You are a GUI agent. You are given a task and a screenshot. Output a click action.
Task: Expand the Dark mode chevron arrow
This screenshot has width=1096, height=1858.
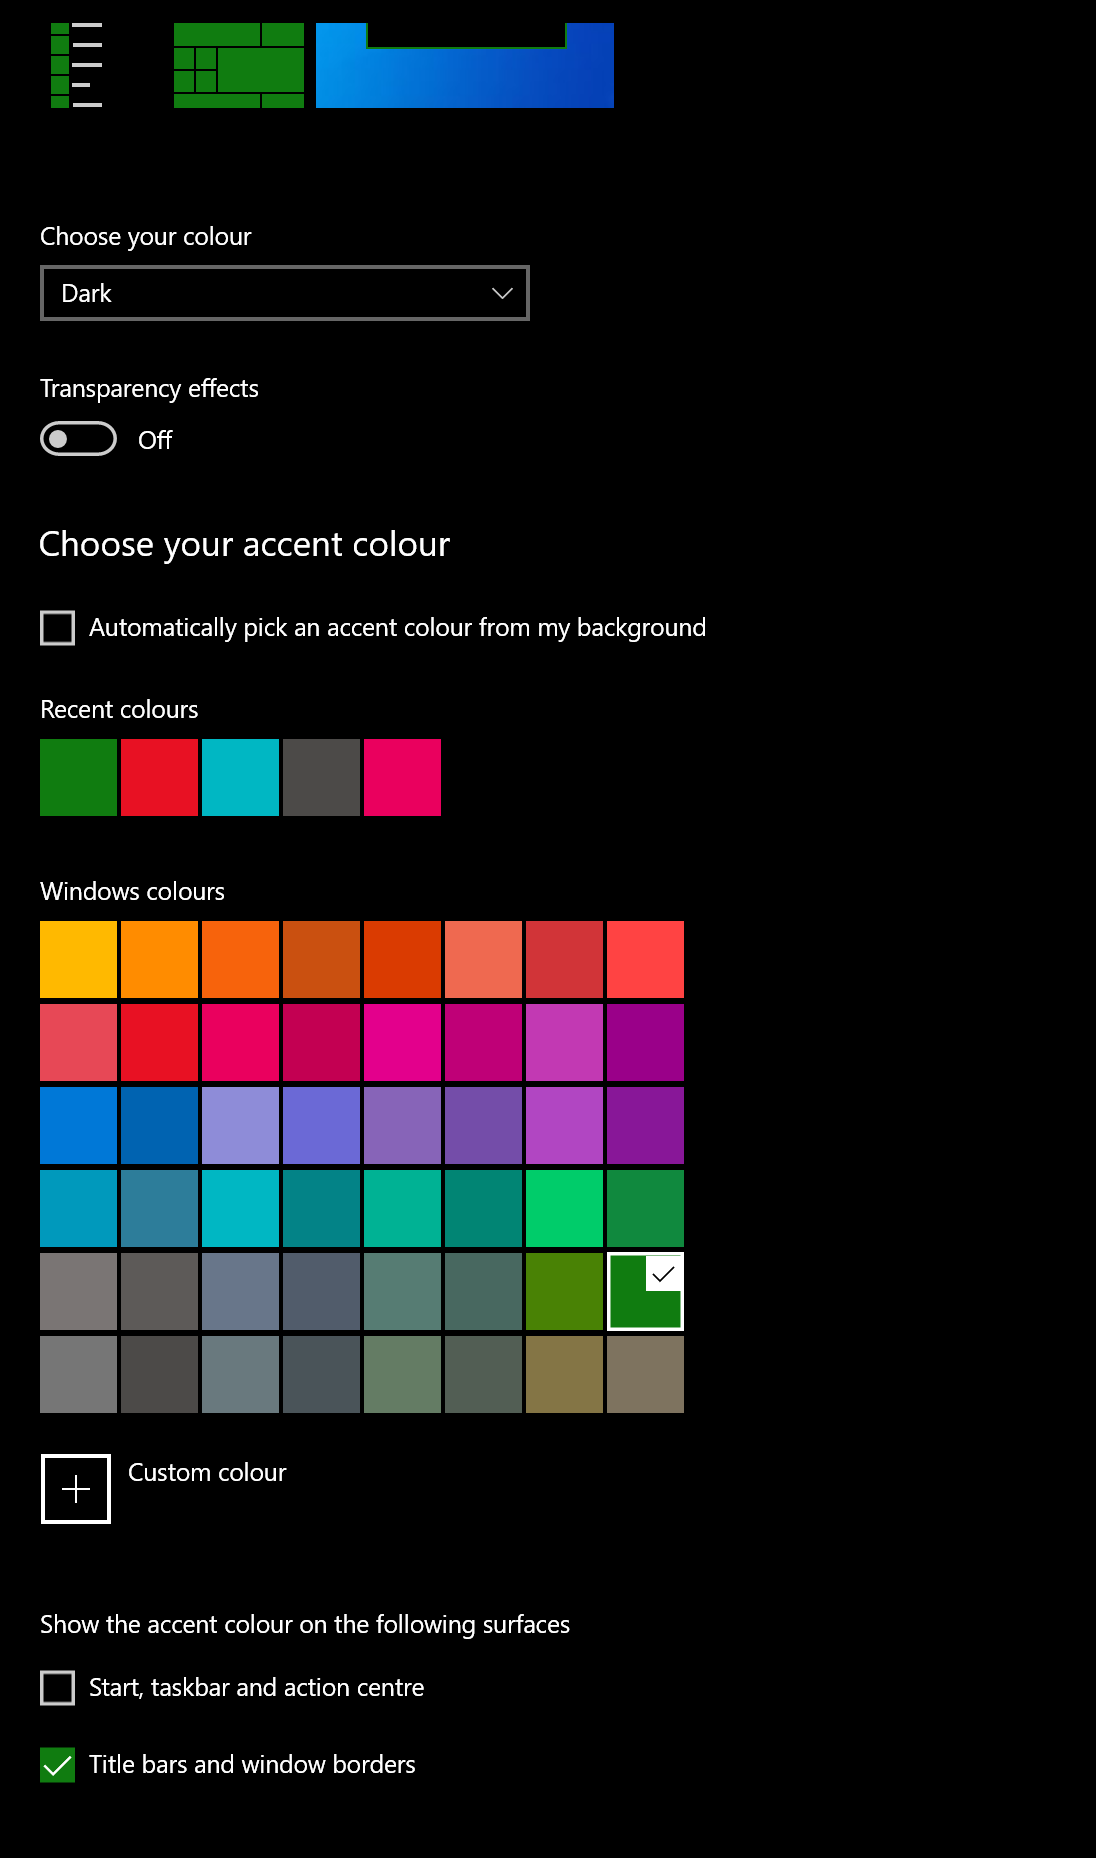click(502, 293)
